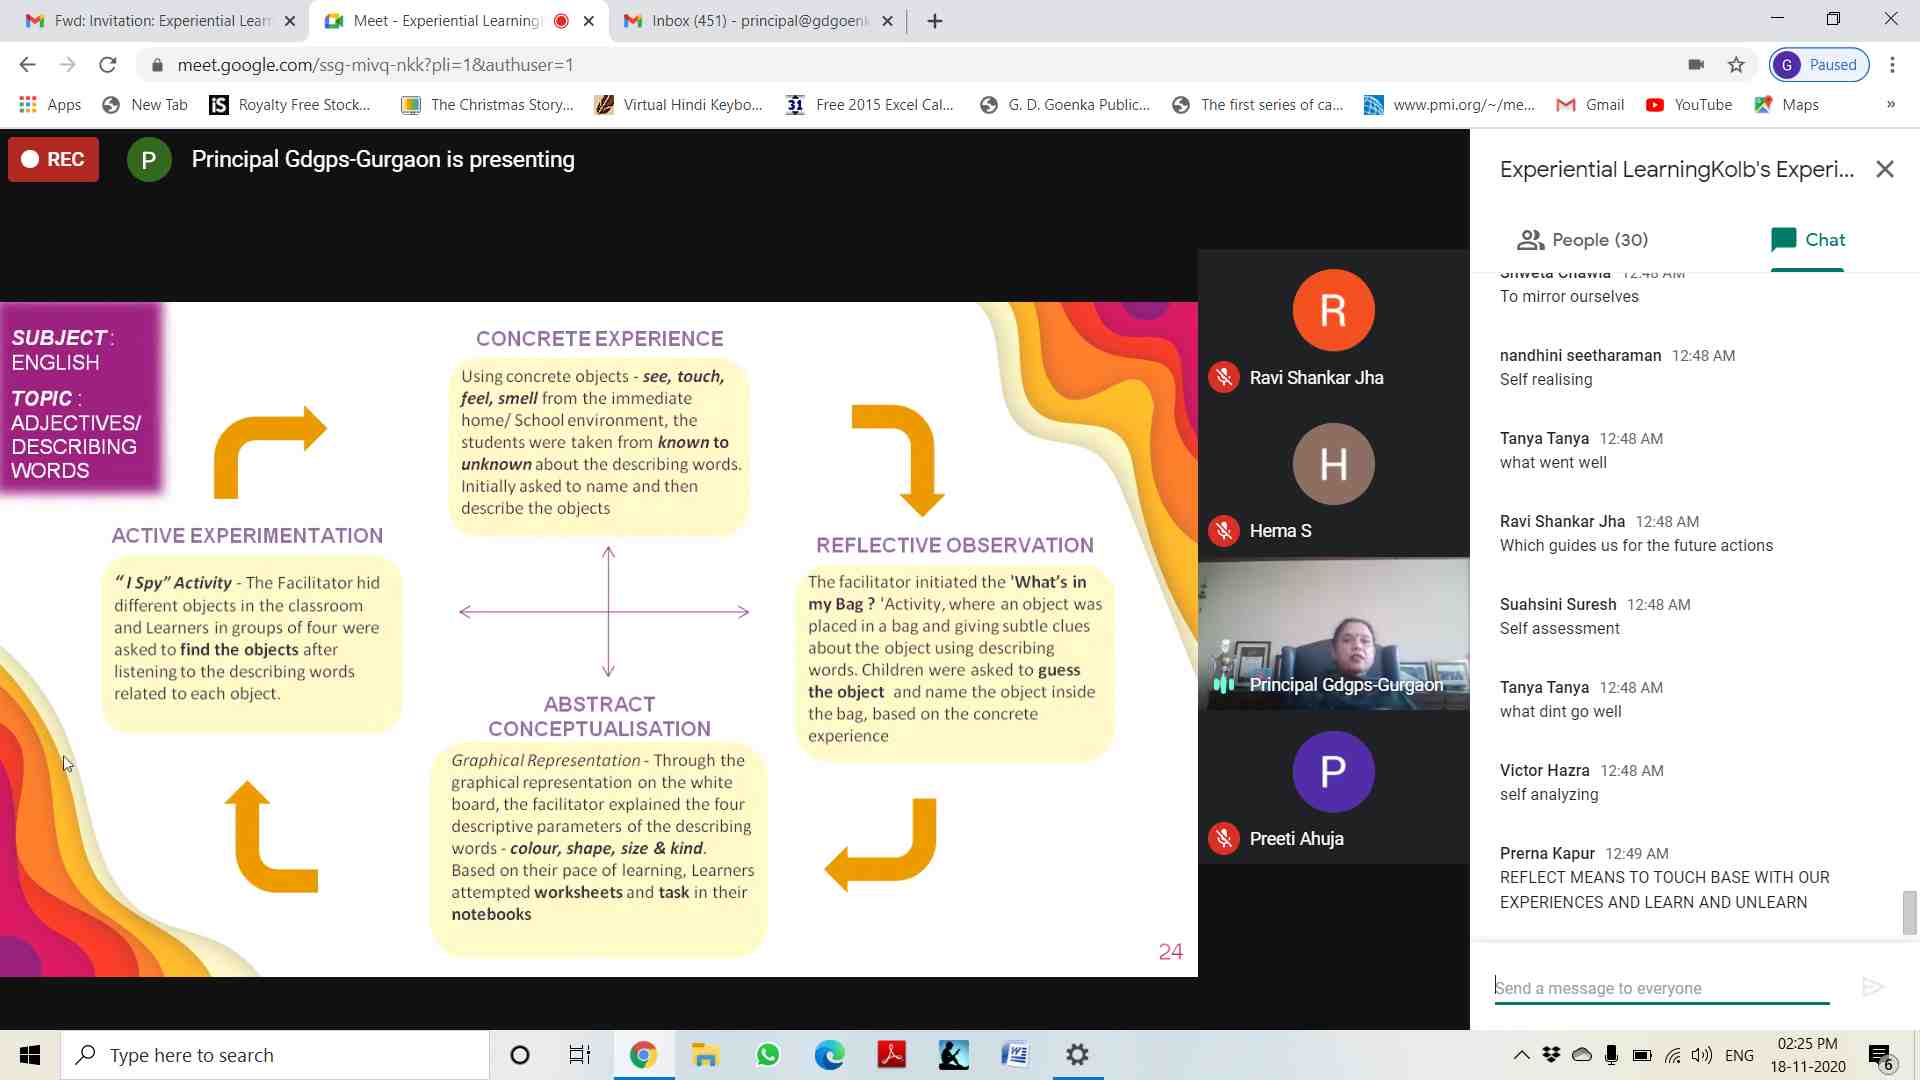The image size is (1920, 1080).
Task: Open the camera permission icon in address bar
Action: coord(1696,65)
